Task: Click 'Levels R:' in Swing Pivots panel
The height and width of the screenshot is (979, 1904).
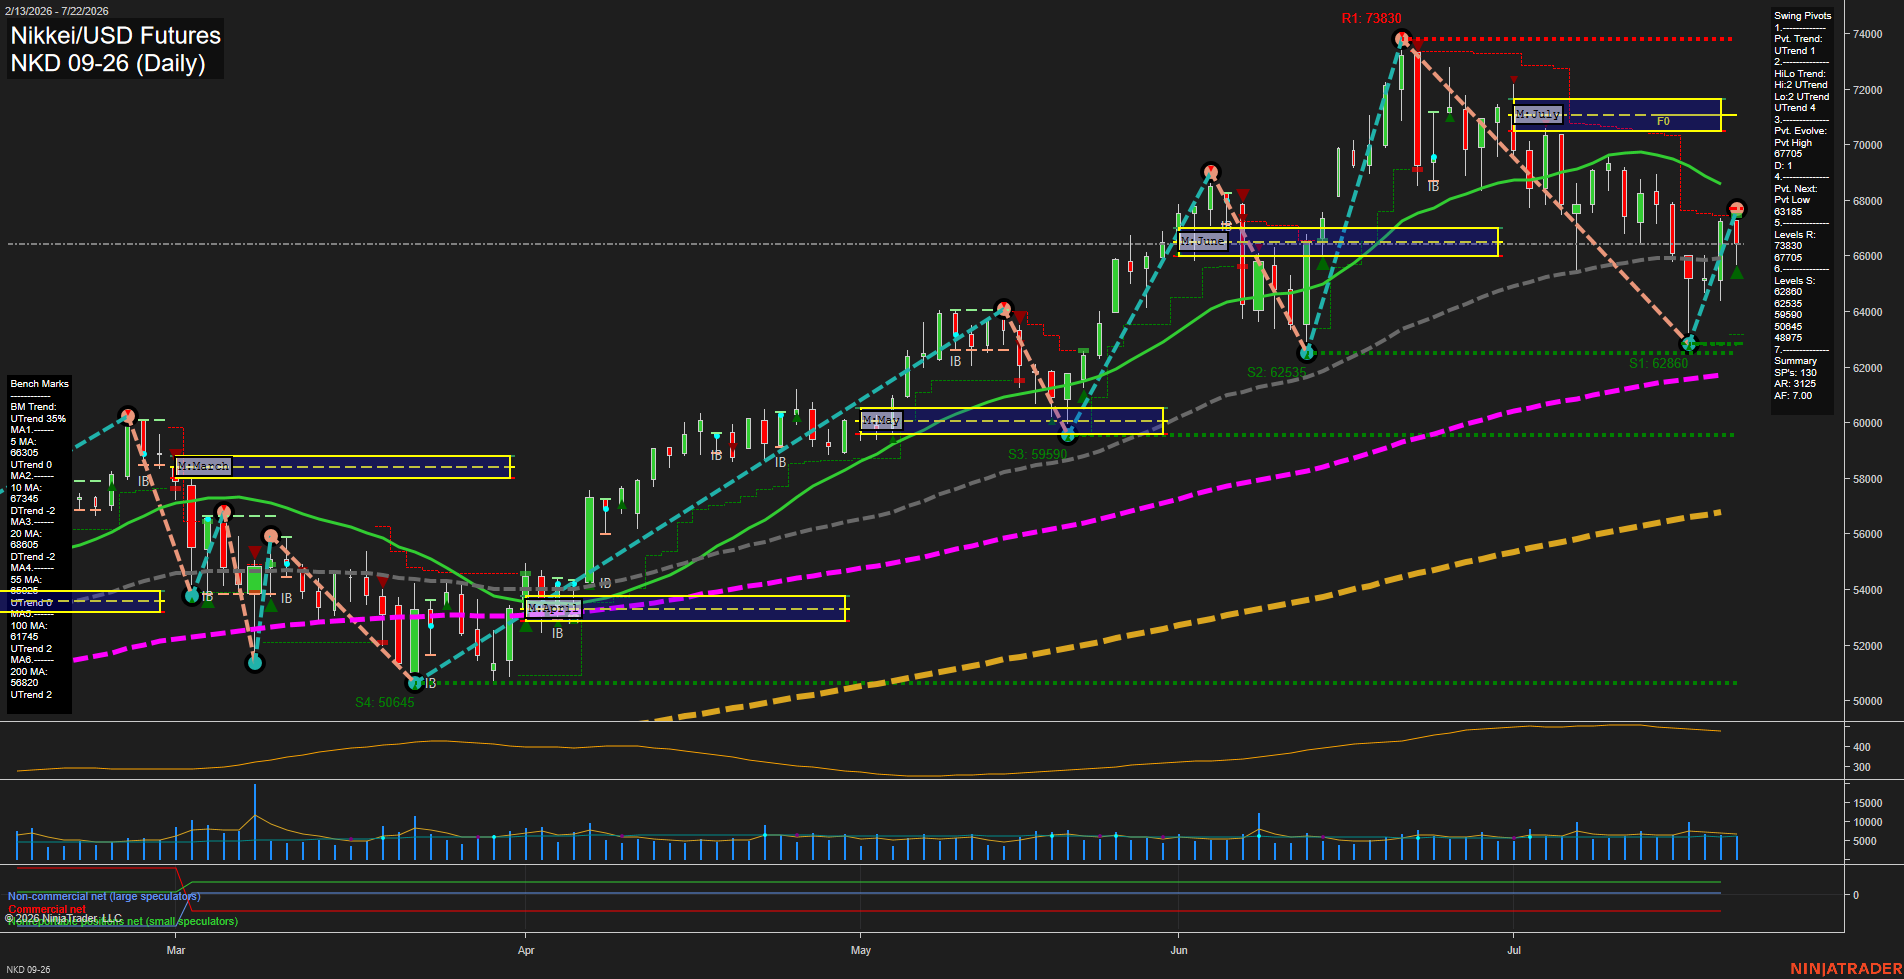Action: (x=1794, y=235)
